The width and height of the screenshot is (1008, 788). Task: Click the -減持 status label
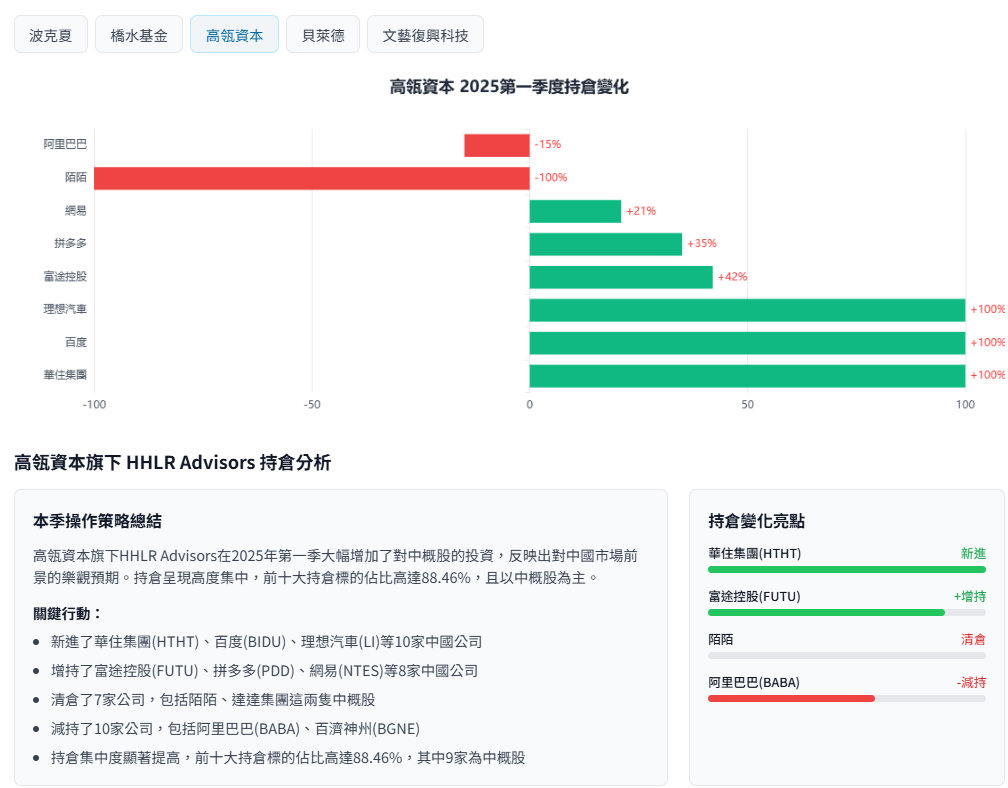971,683
